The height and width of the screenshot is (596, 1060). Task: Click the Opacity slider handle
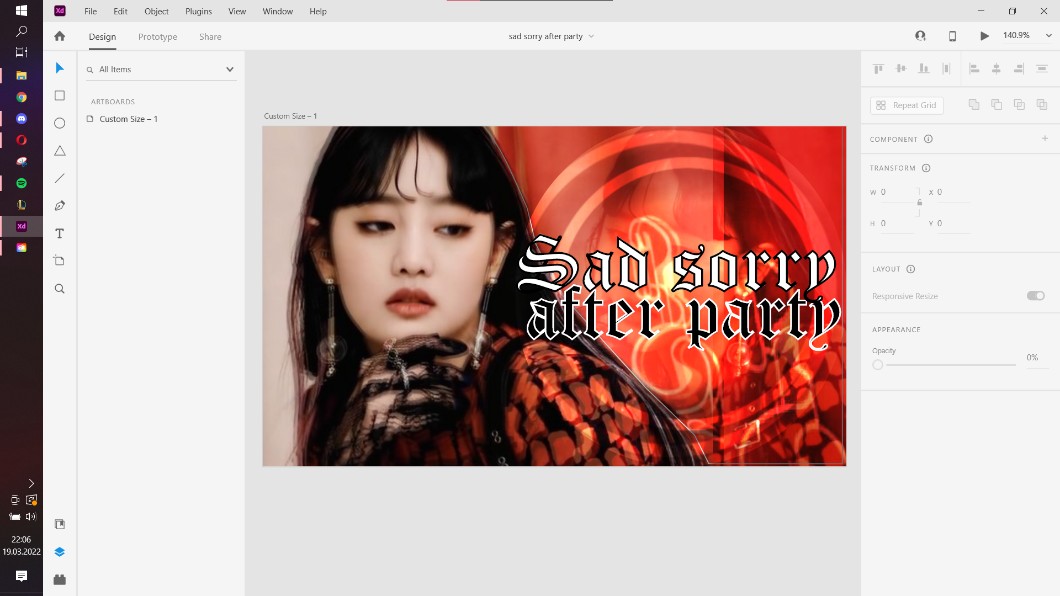point(878,365)
